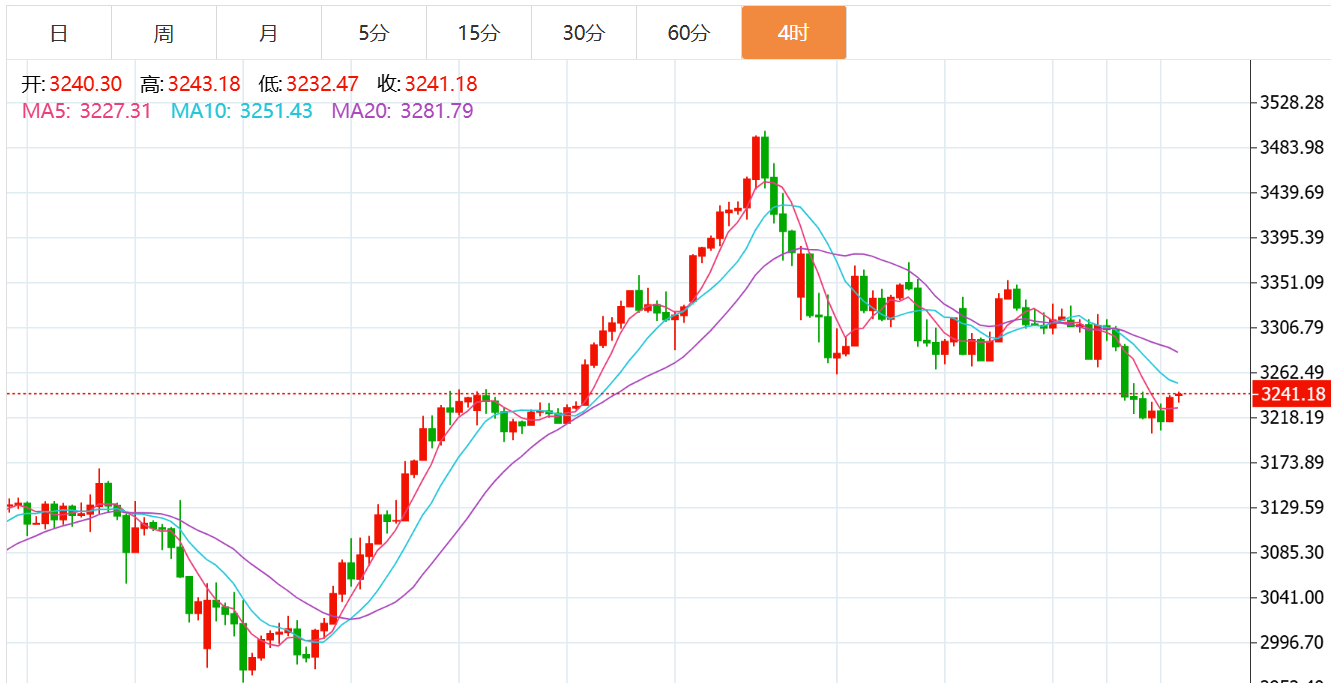Click the red current price tag on axis
The image size is (1331, 683).
coord(1290,394)
